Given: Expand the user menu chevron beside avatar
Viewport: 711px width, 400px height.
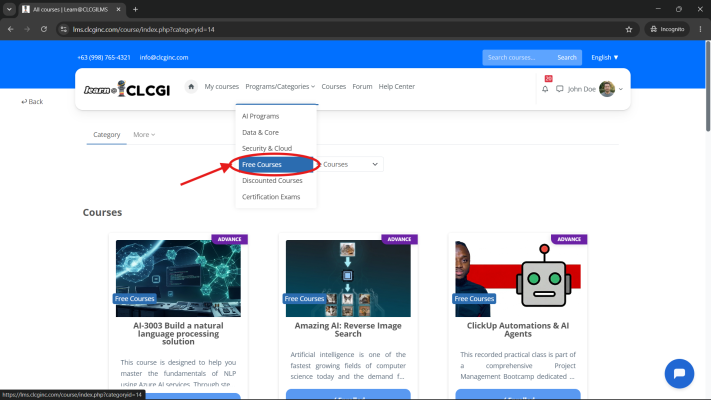Looking at the screenshot, I should point(621,89).
